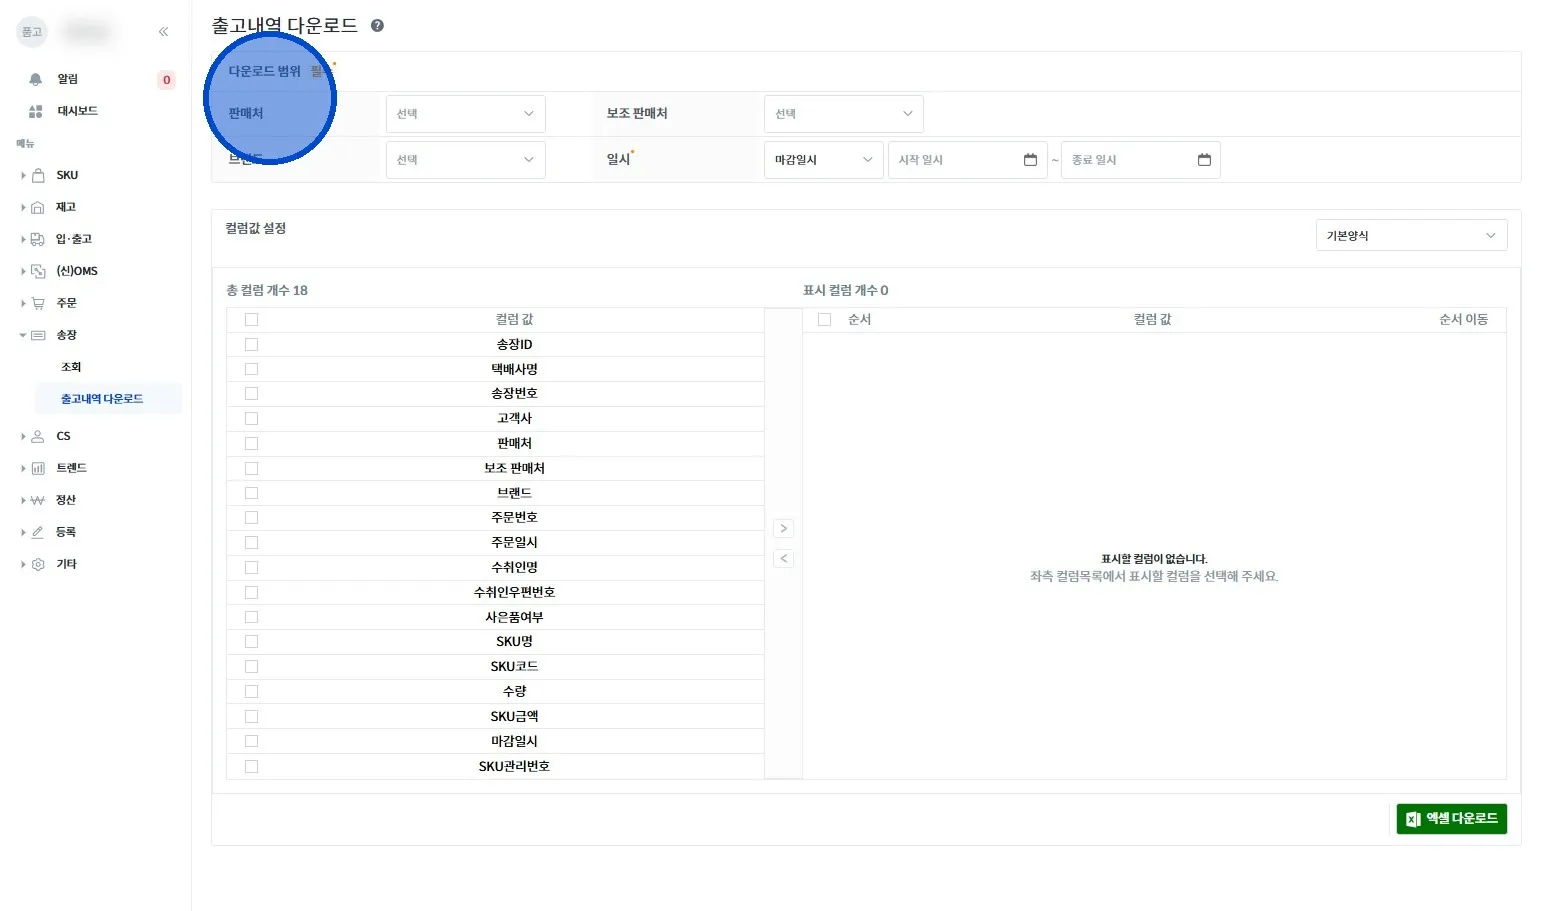
Task: Check the 택배사명 column checkbox
Action: (251, 369)
